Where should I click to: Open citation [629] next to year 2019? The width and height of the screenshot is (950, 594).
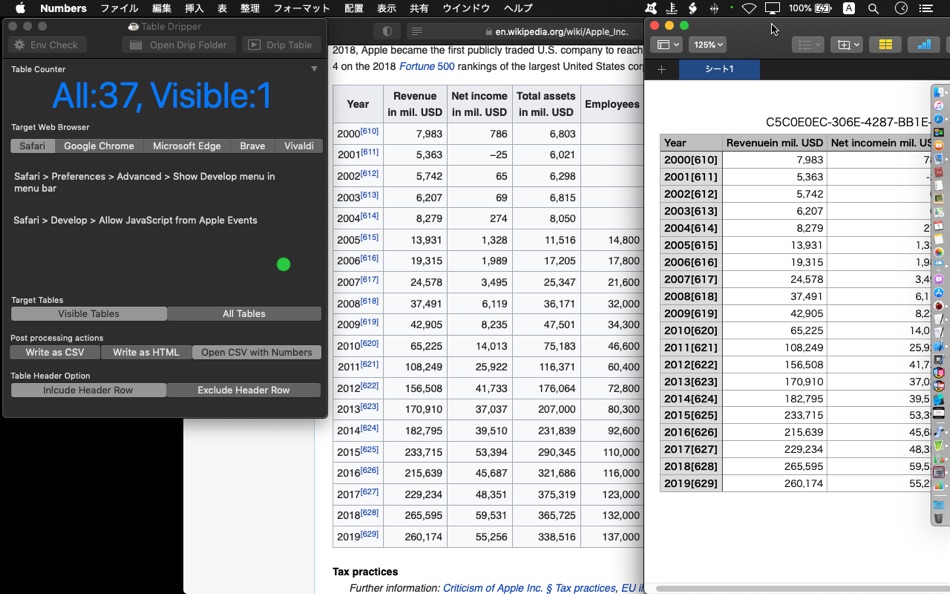(x=369, y=534)
